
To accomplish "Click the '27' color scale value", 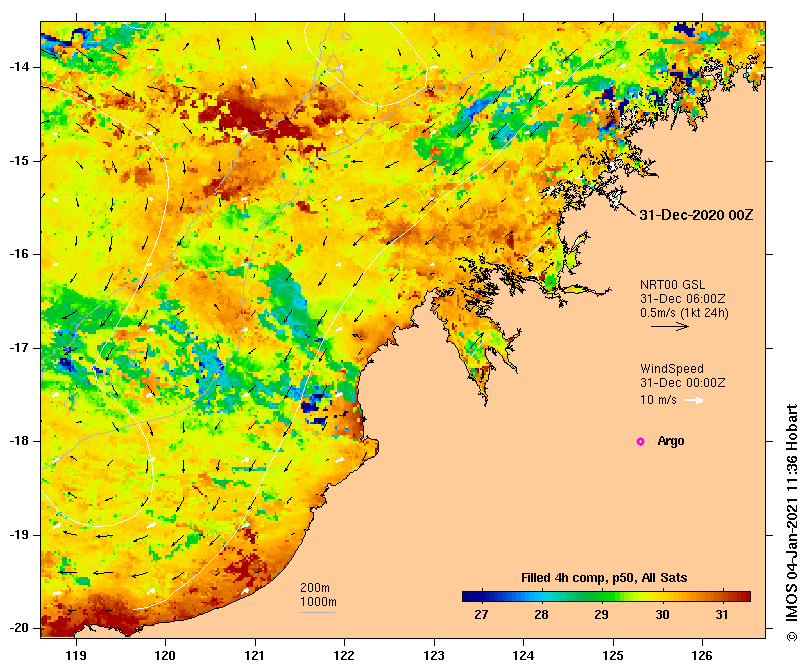I will tap(481, 615).
